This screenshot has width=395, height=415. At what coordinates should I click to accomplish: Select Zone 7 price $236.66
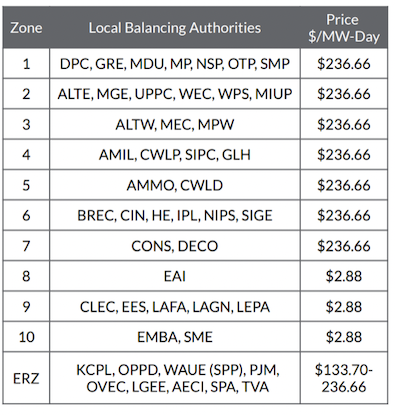(344, 246)
